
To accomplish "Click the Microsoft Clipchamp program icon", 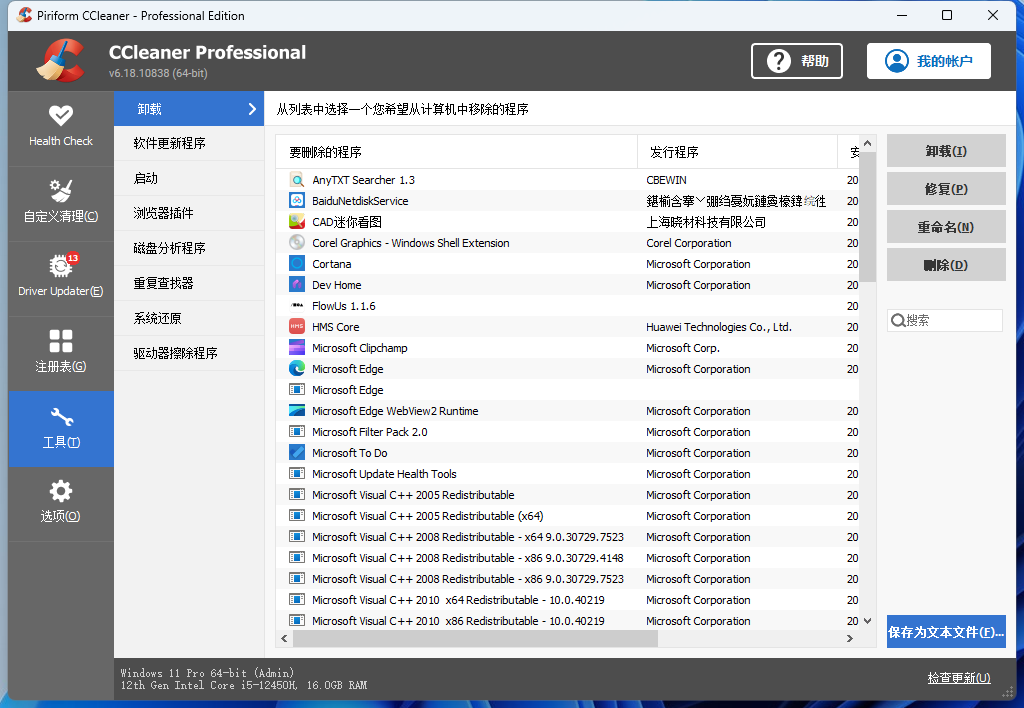I will pyautogui.click(x=297, y=347).
